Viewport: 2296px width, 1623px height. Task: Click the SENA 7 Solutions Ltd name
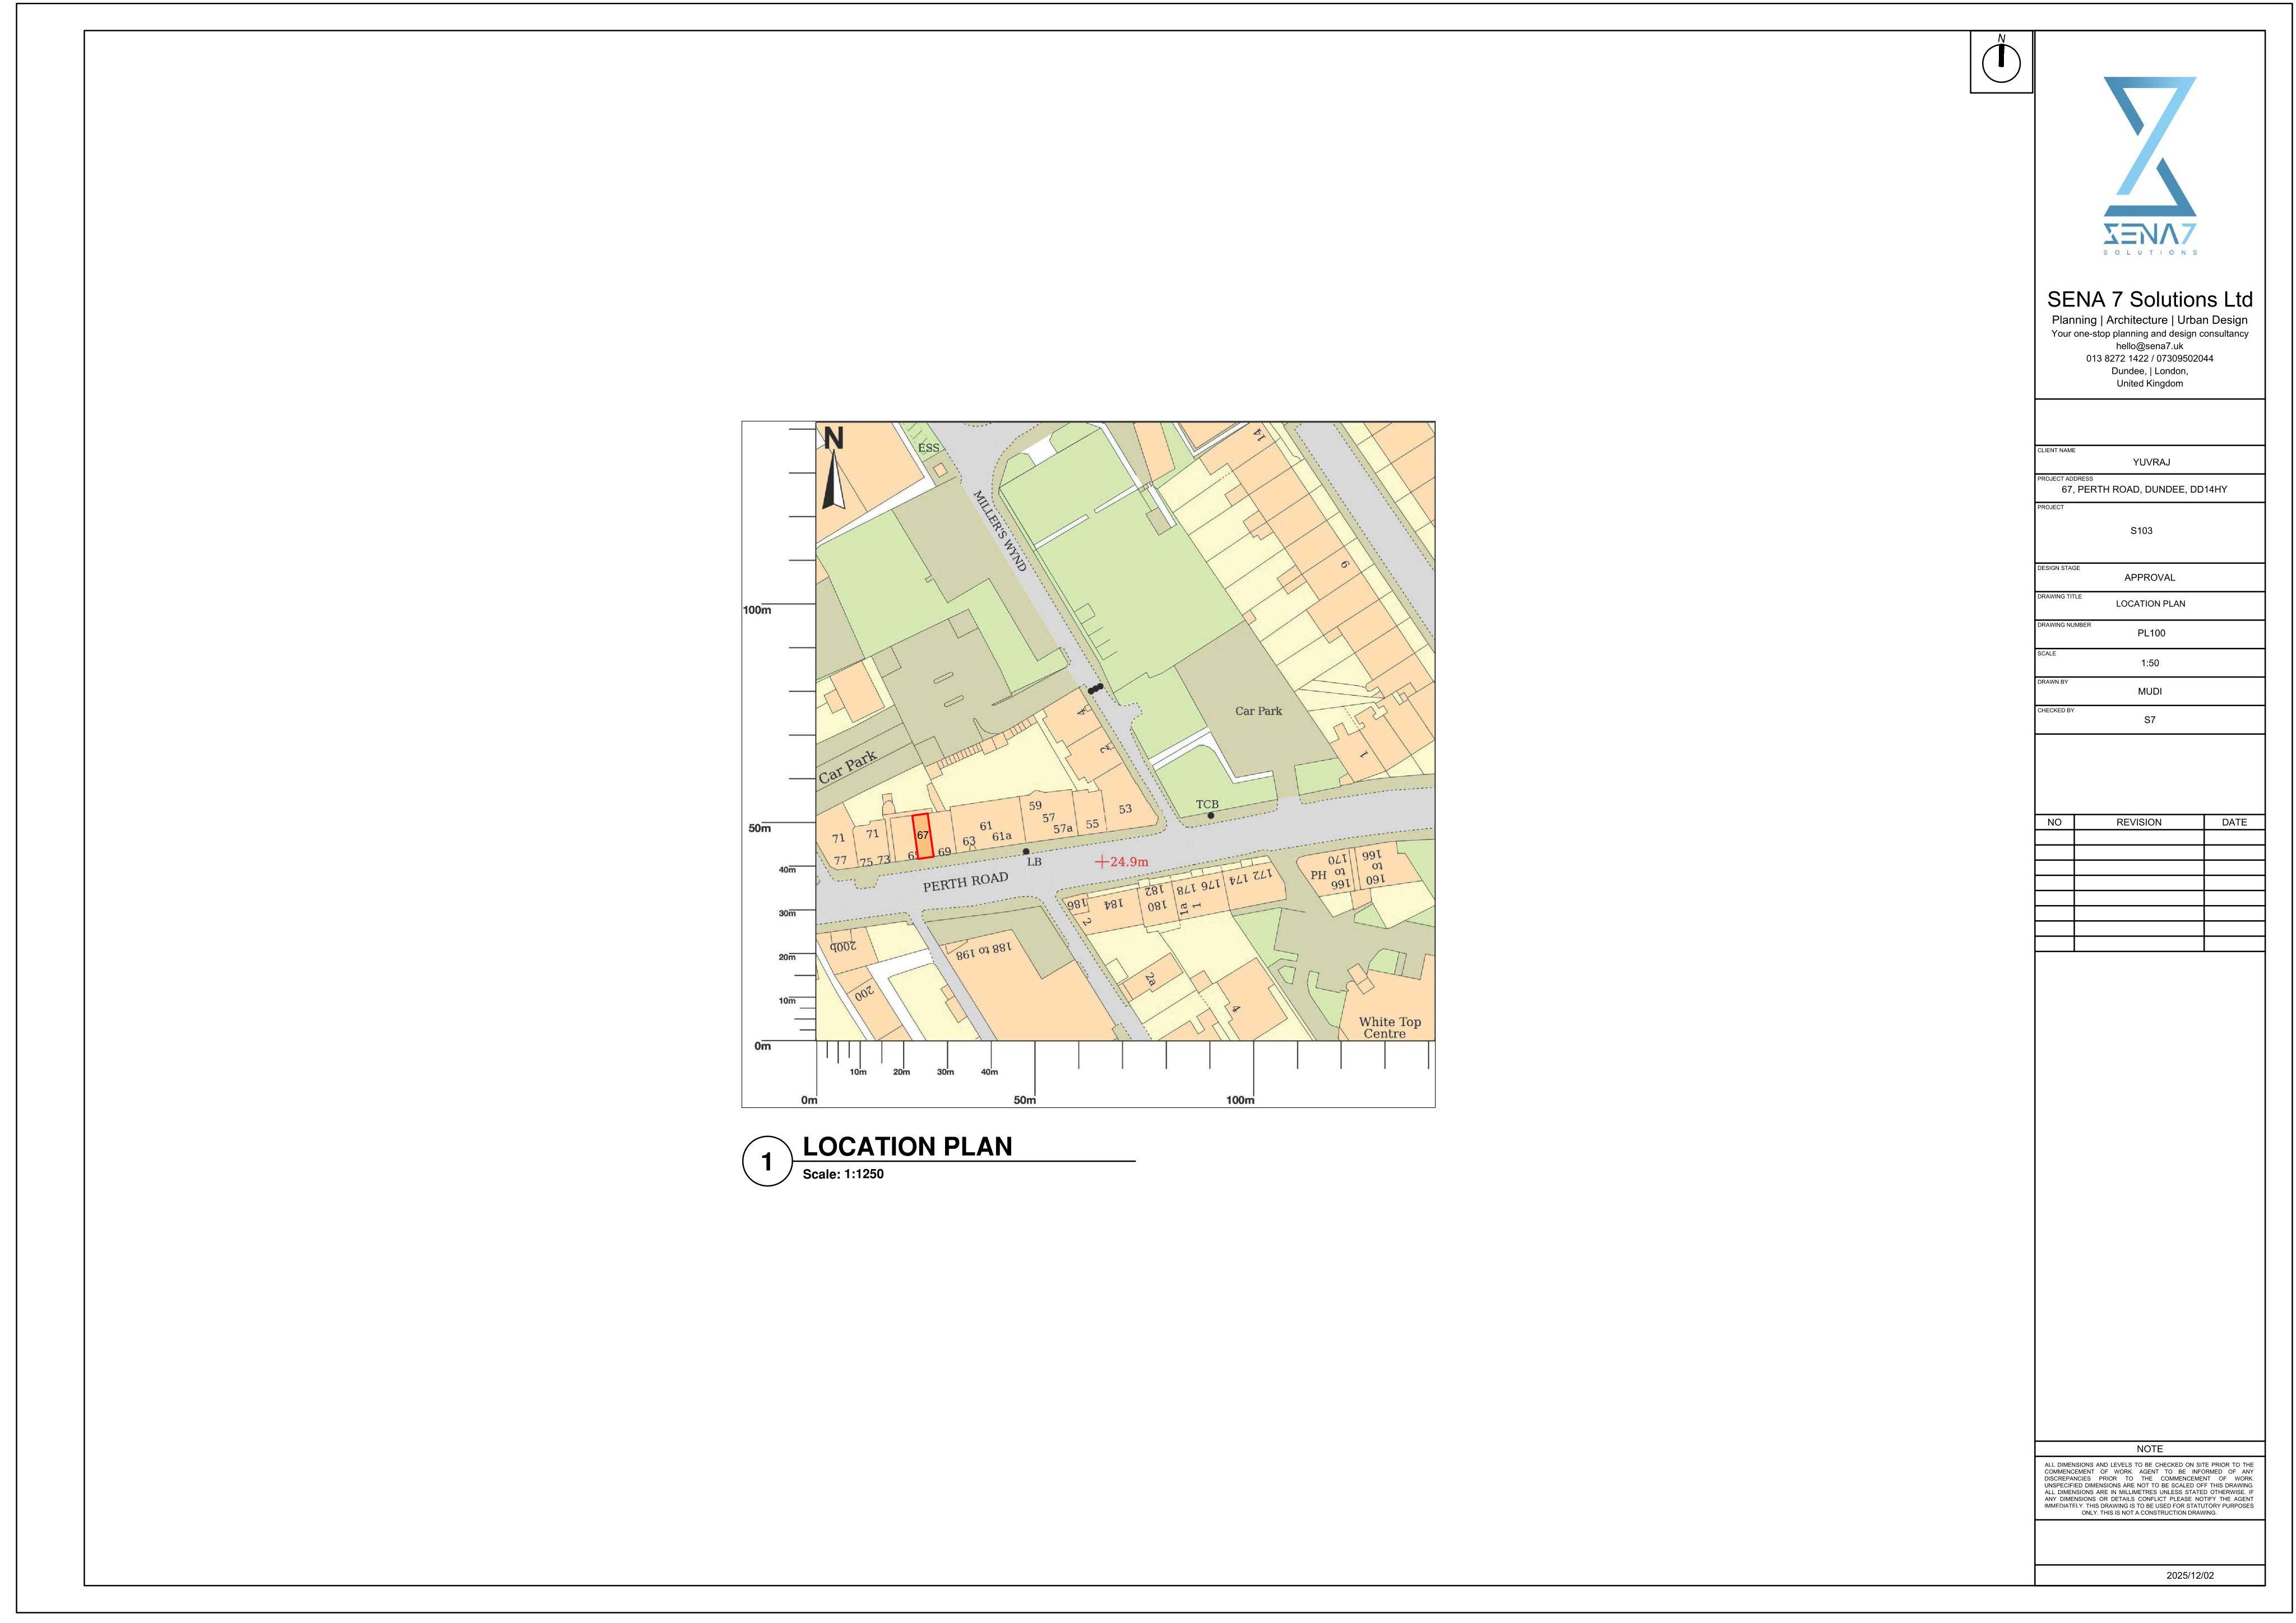click(2150, 300)
